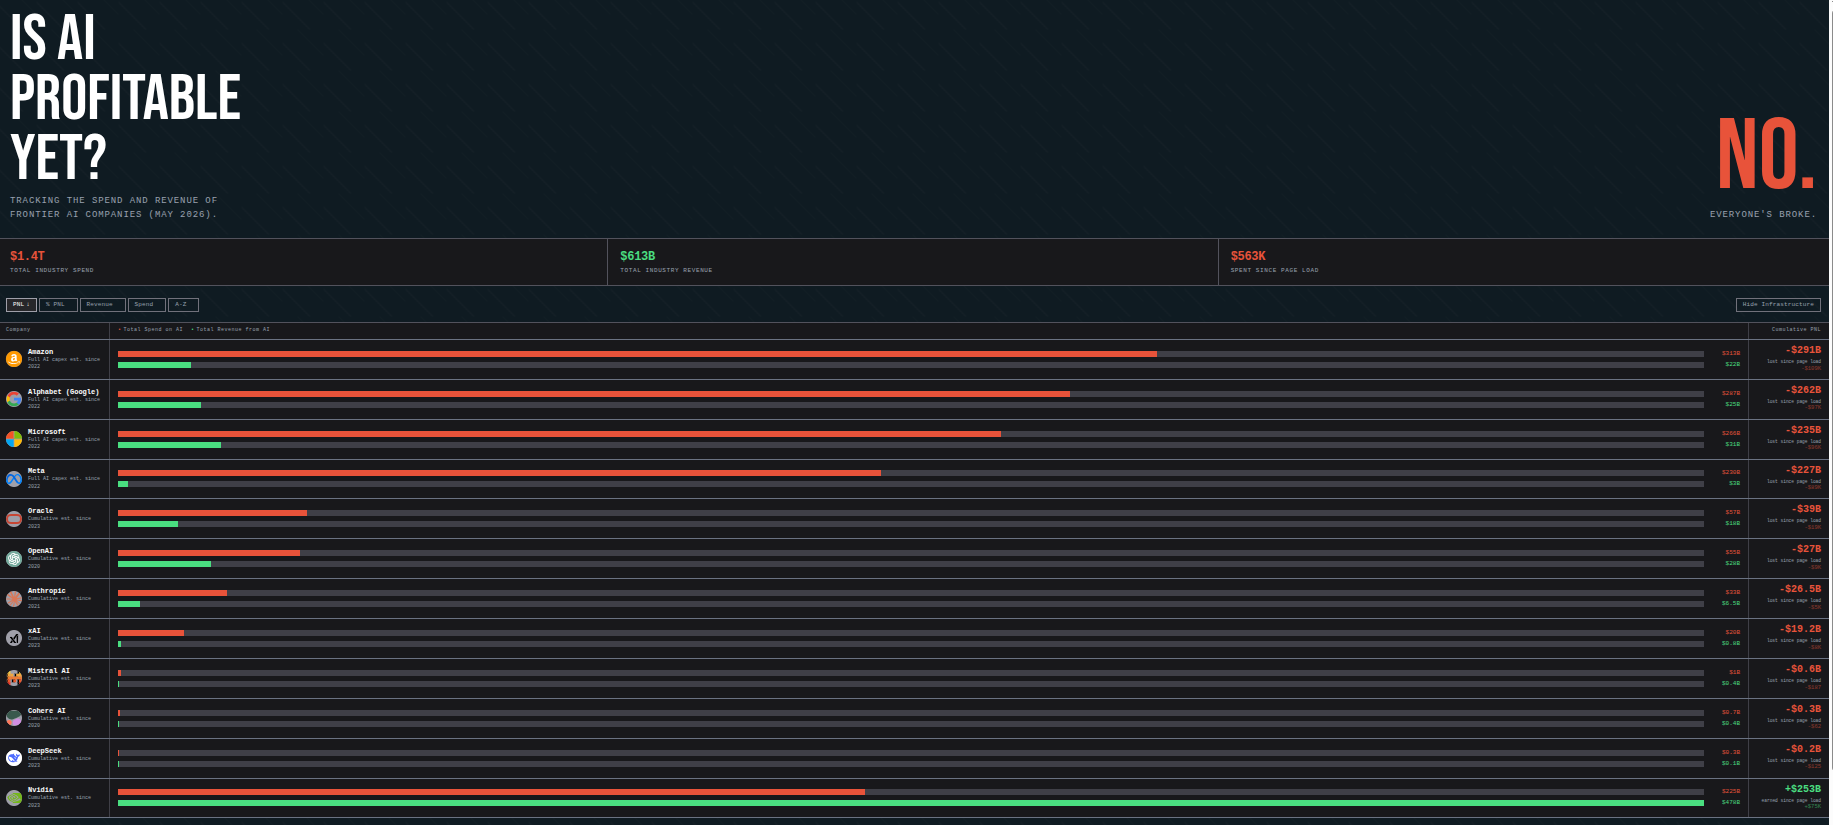Click Amazon's red spend bar

click(x=637, y=354)
